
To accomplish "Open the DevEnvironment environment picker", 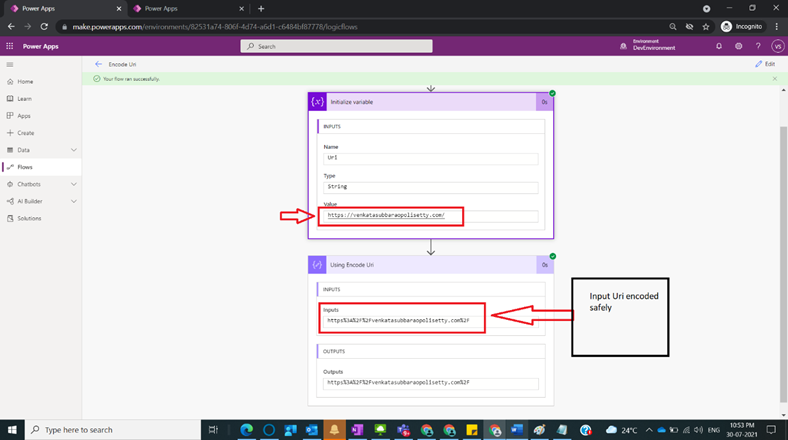I will [648, 45].
